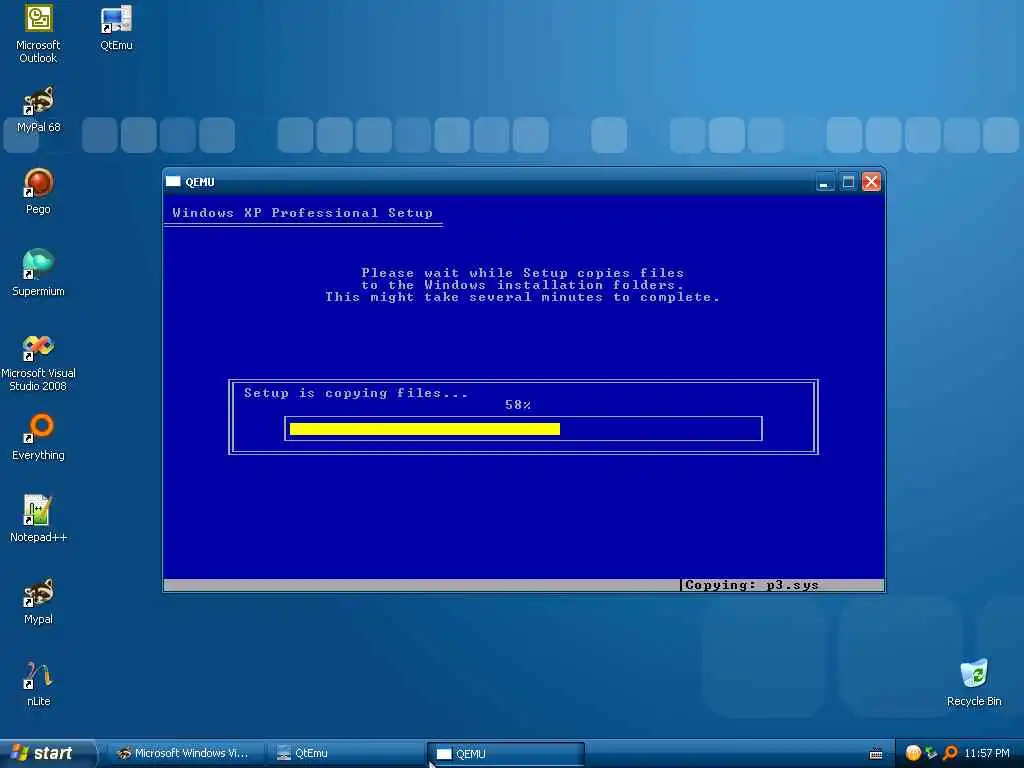Viewport: 1024px width, 768px height.
Task: Click the 58% progress text
Action: point(518,405)
